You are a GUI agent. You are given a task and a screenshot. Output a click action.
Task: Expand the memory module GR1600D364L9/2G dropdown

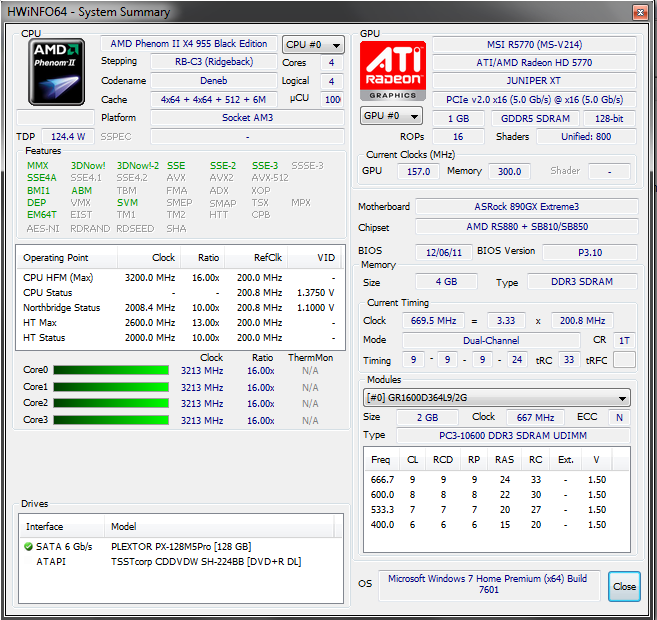coord(497,398)
